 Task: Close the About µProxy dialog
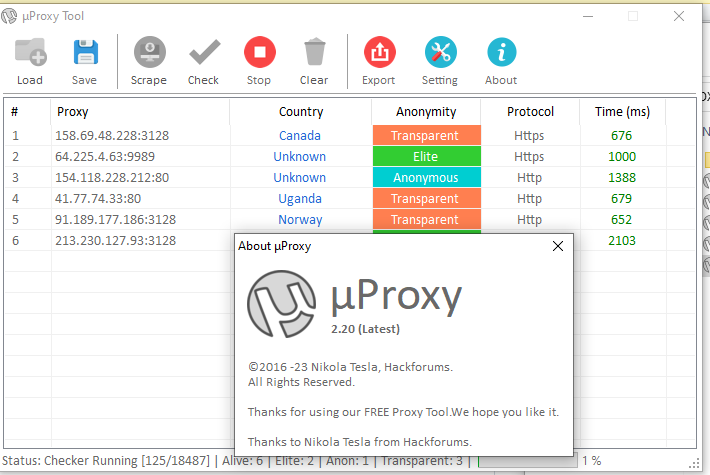pyautogui.click(x=558, y=246)
